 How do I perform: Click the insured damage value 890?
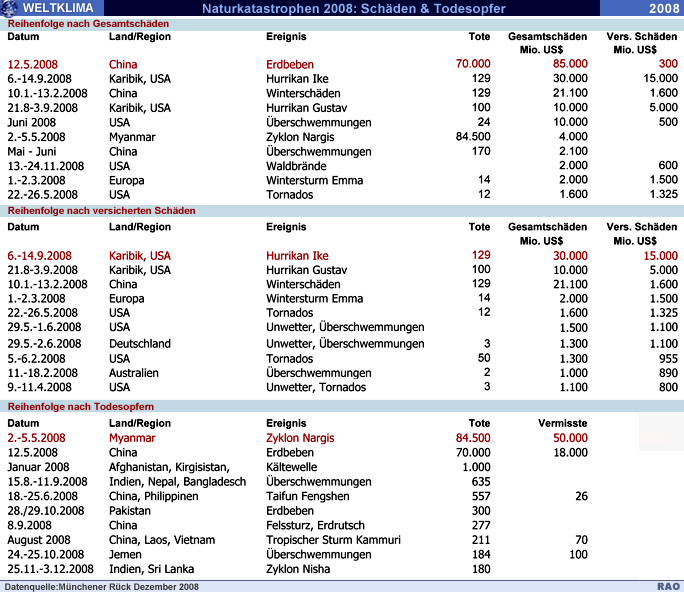(668, 373)
